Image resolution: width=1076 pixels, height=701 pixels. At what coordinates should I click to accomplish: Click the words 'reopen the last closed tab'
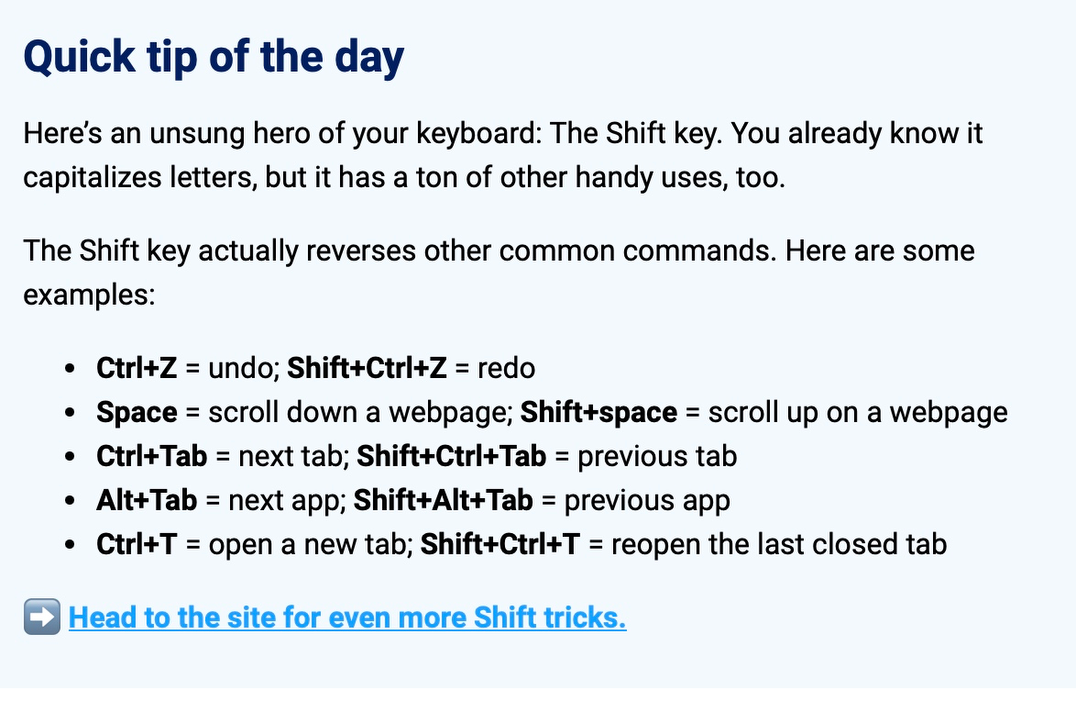[779, 545]
